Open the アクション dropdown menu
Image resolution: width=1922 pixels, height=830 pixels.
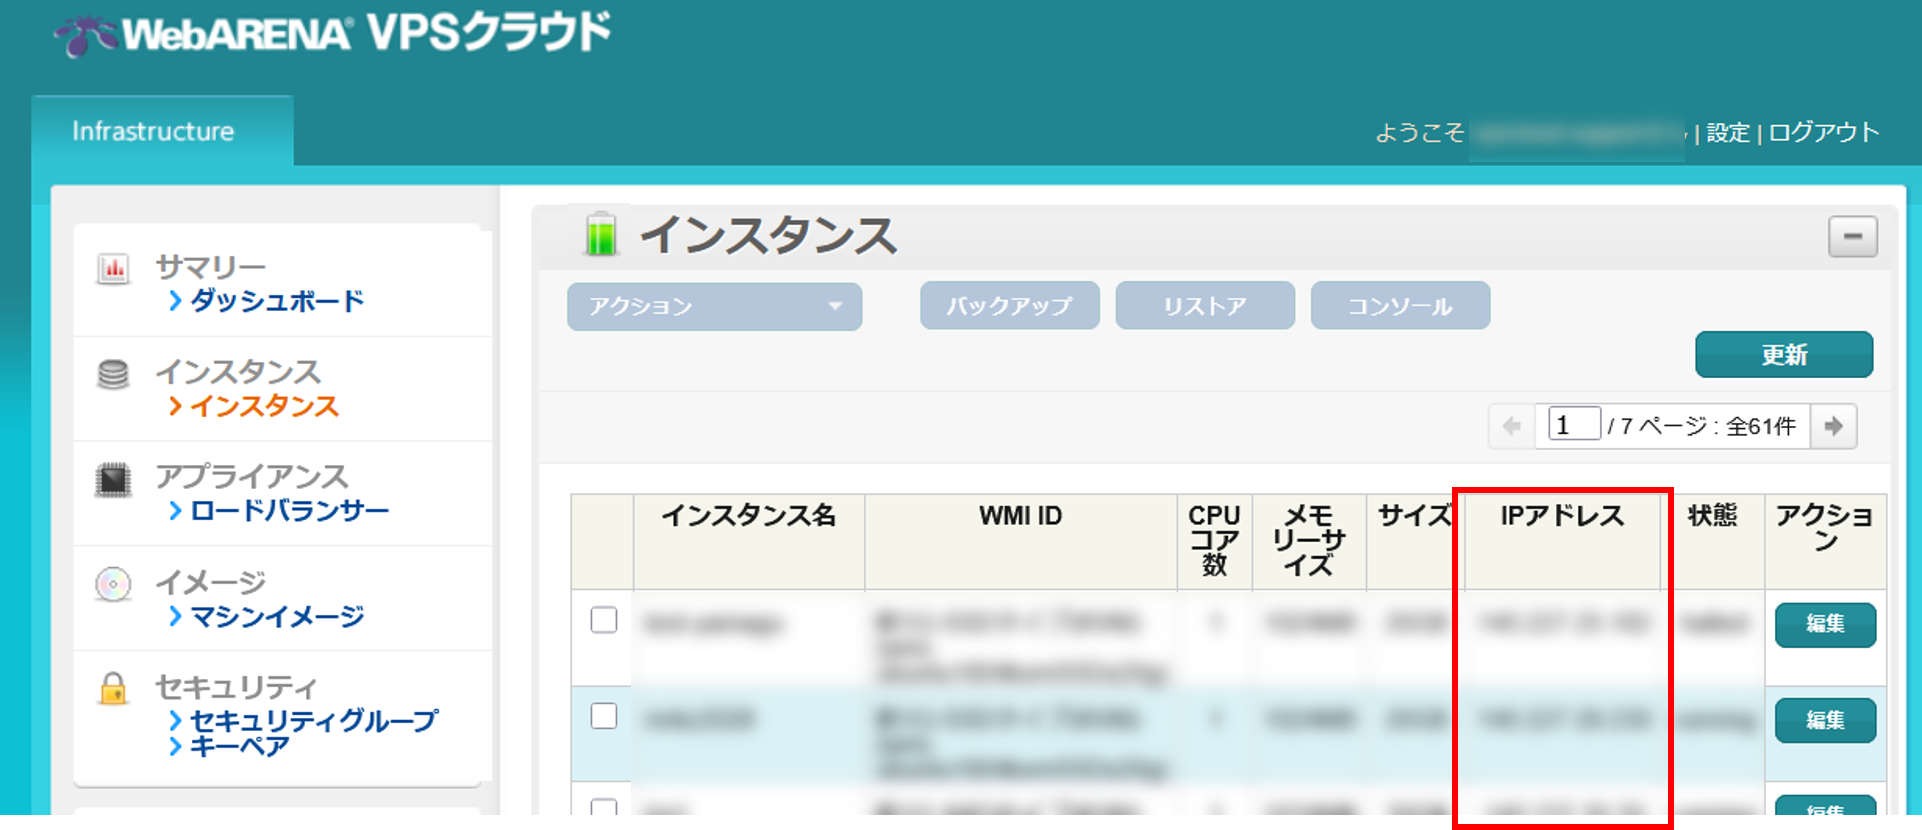click(715, 307)
